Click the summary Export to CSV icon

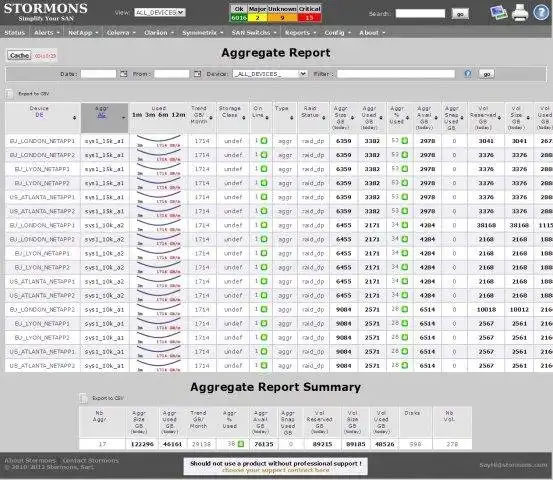pyautogui.click(x=83, y=398)
